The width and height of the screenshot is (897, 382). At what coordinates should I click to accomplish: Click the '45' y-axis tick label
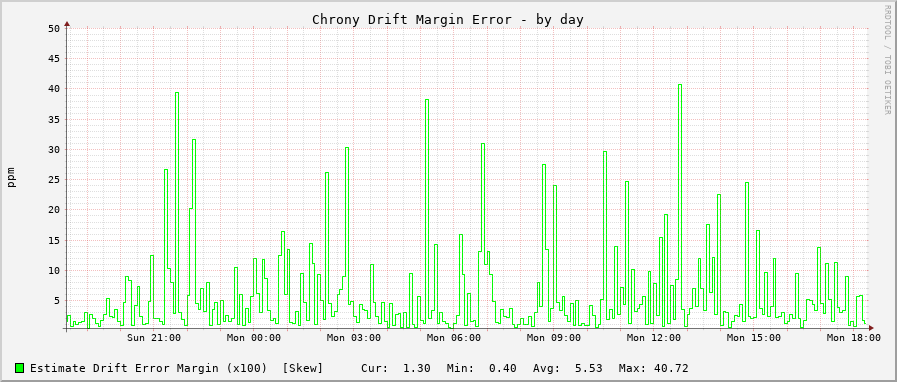click(x=54, y=58)
